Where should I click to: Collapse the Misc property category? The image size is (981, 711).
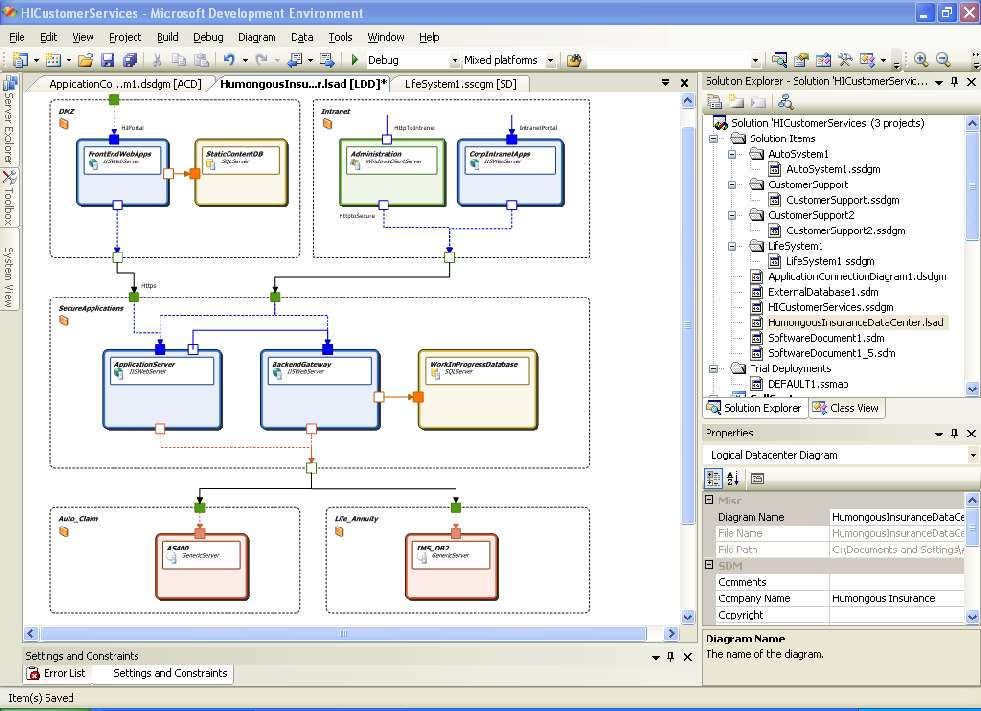click(709, 499)
